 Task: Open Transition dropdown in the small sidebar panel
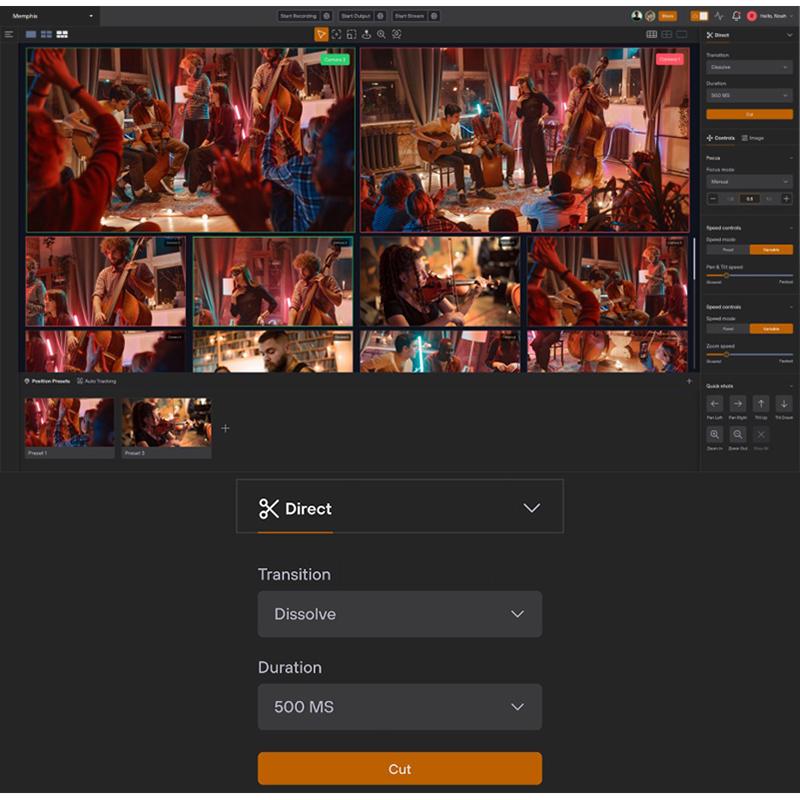[749, 67]
